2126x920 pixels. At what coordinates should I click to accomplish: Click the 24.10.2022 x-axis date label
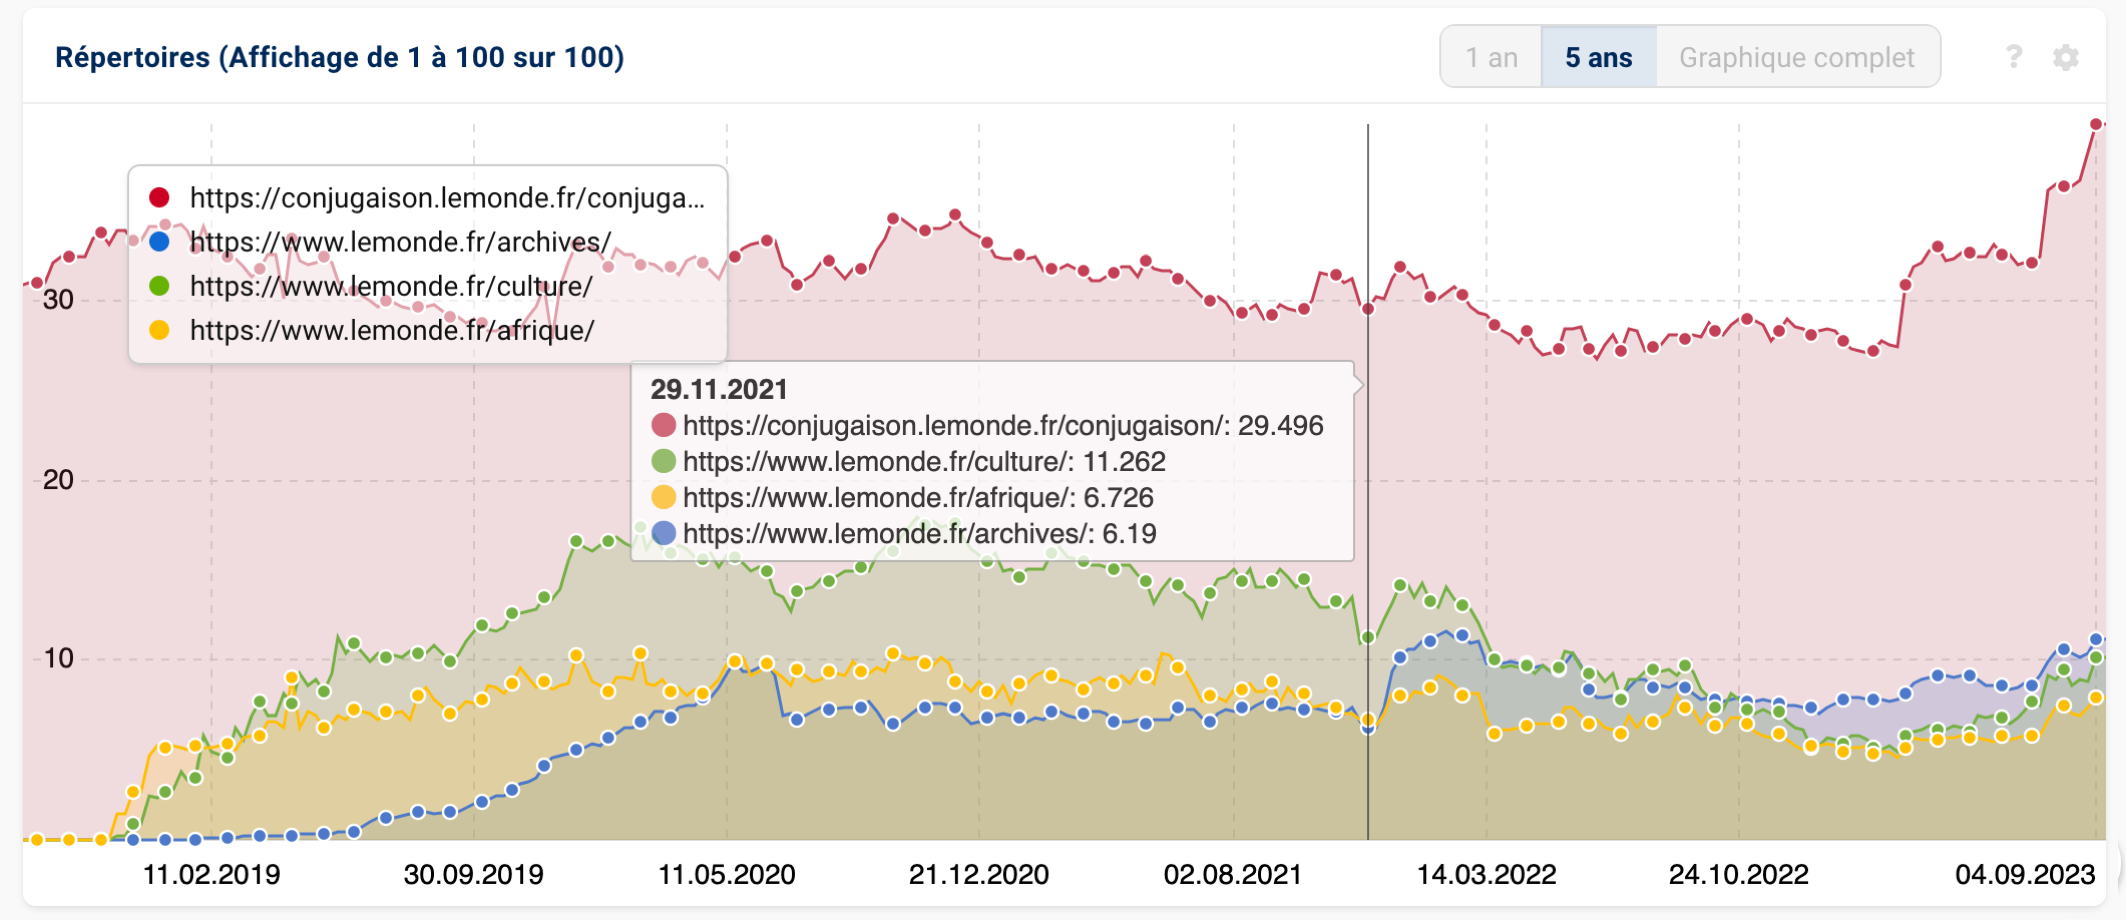click(x=1739, y=875)
